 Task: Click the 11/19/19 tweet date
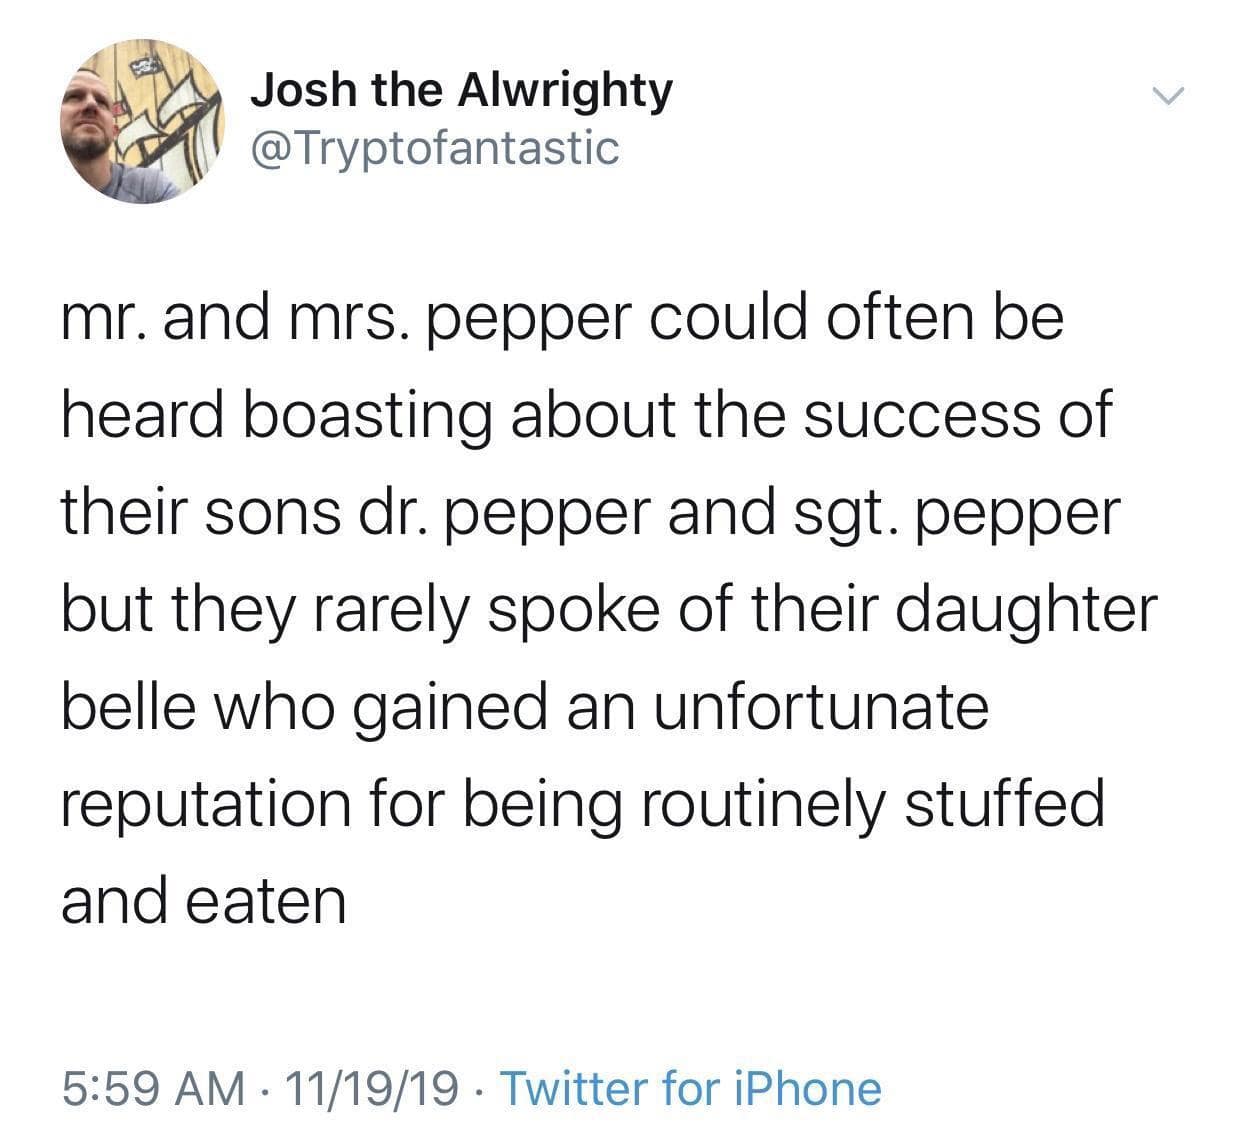[x=372, y=1088]
